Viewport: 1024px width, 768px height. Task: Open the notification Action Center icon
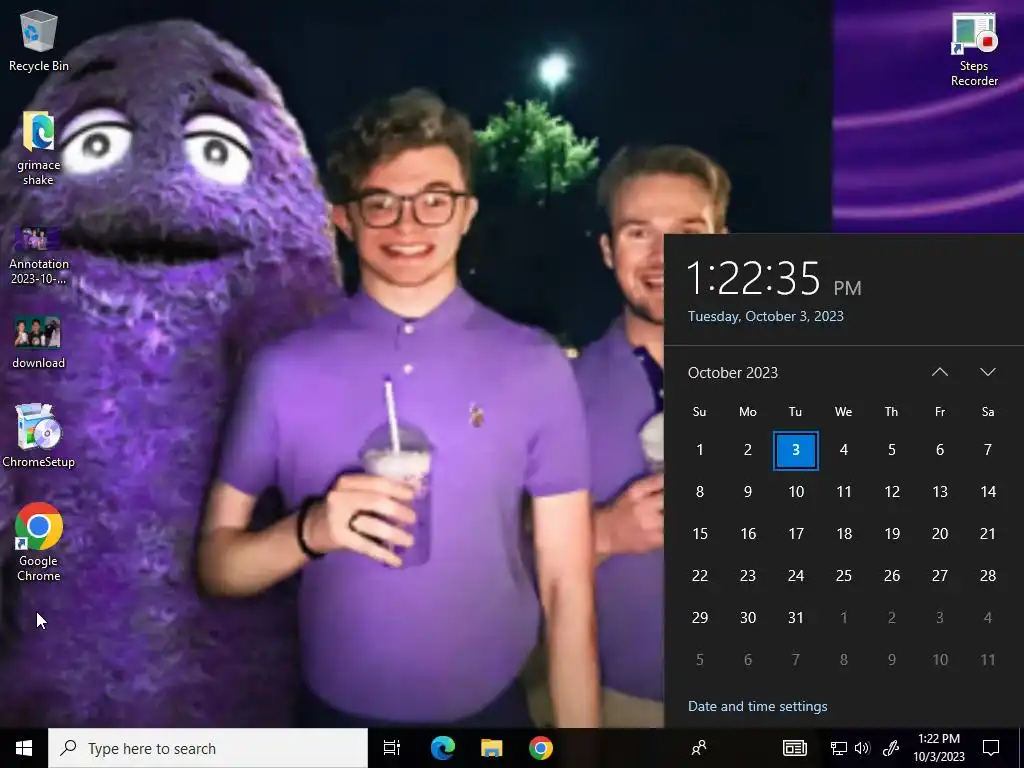(991, 748)
